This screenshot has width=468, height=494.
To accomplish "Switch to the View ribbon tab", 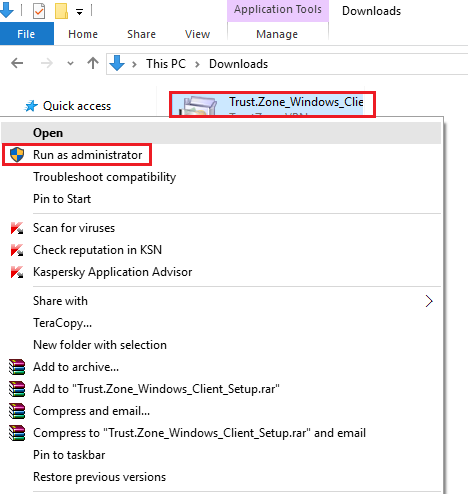I will [197, 34].
